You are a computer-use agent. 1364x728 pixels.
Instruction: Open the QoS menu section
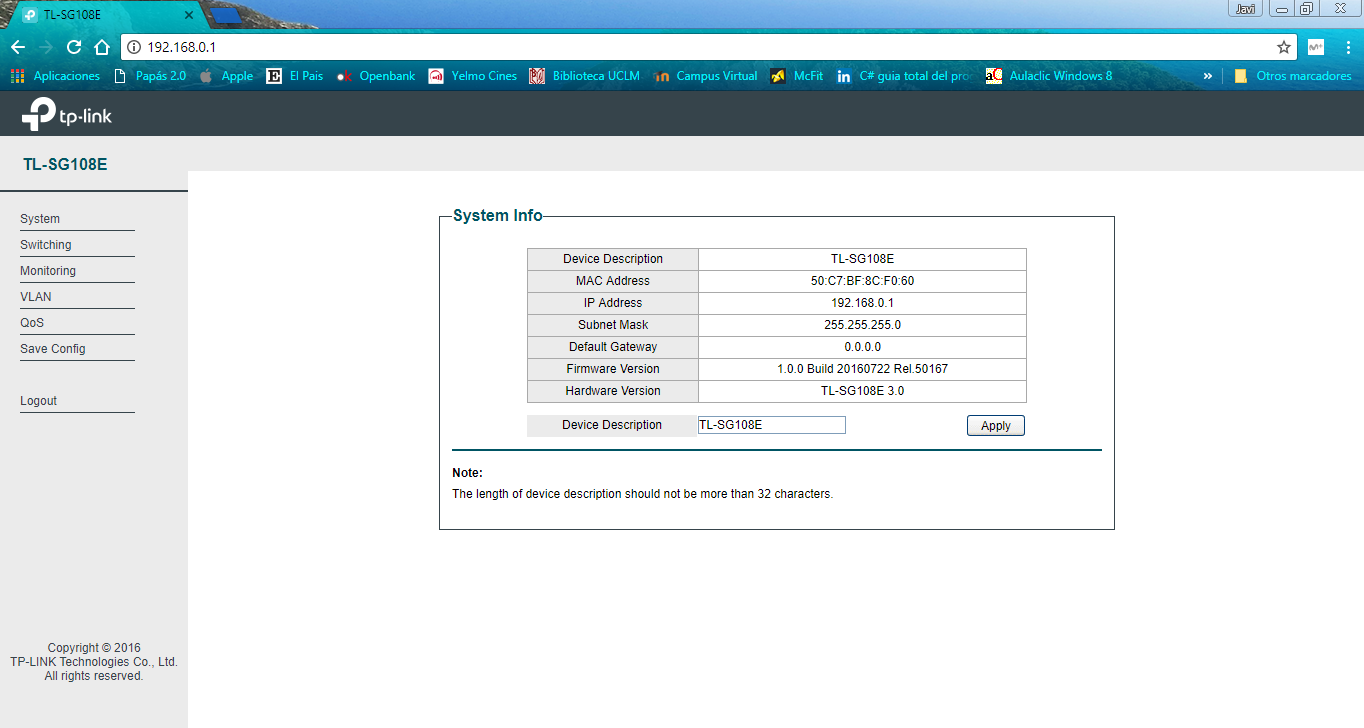32,323
